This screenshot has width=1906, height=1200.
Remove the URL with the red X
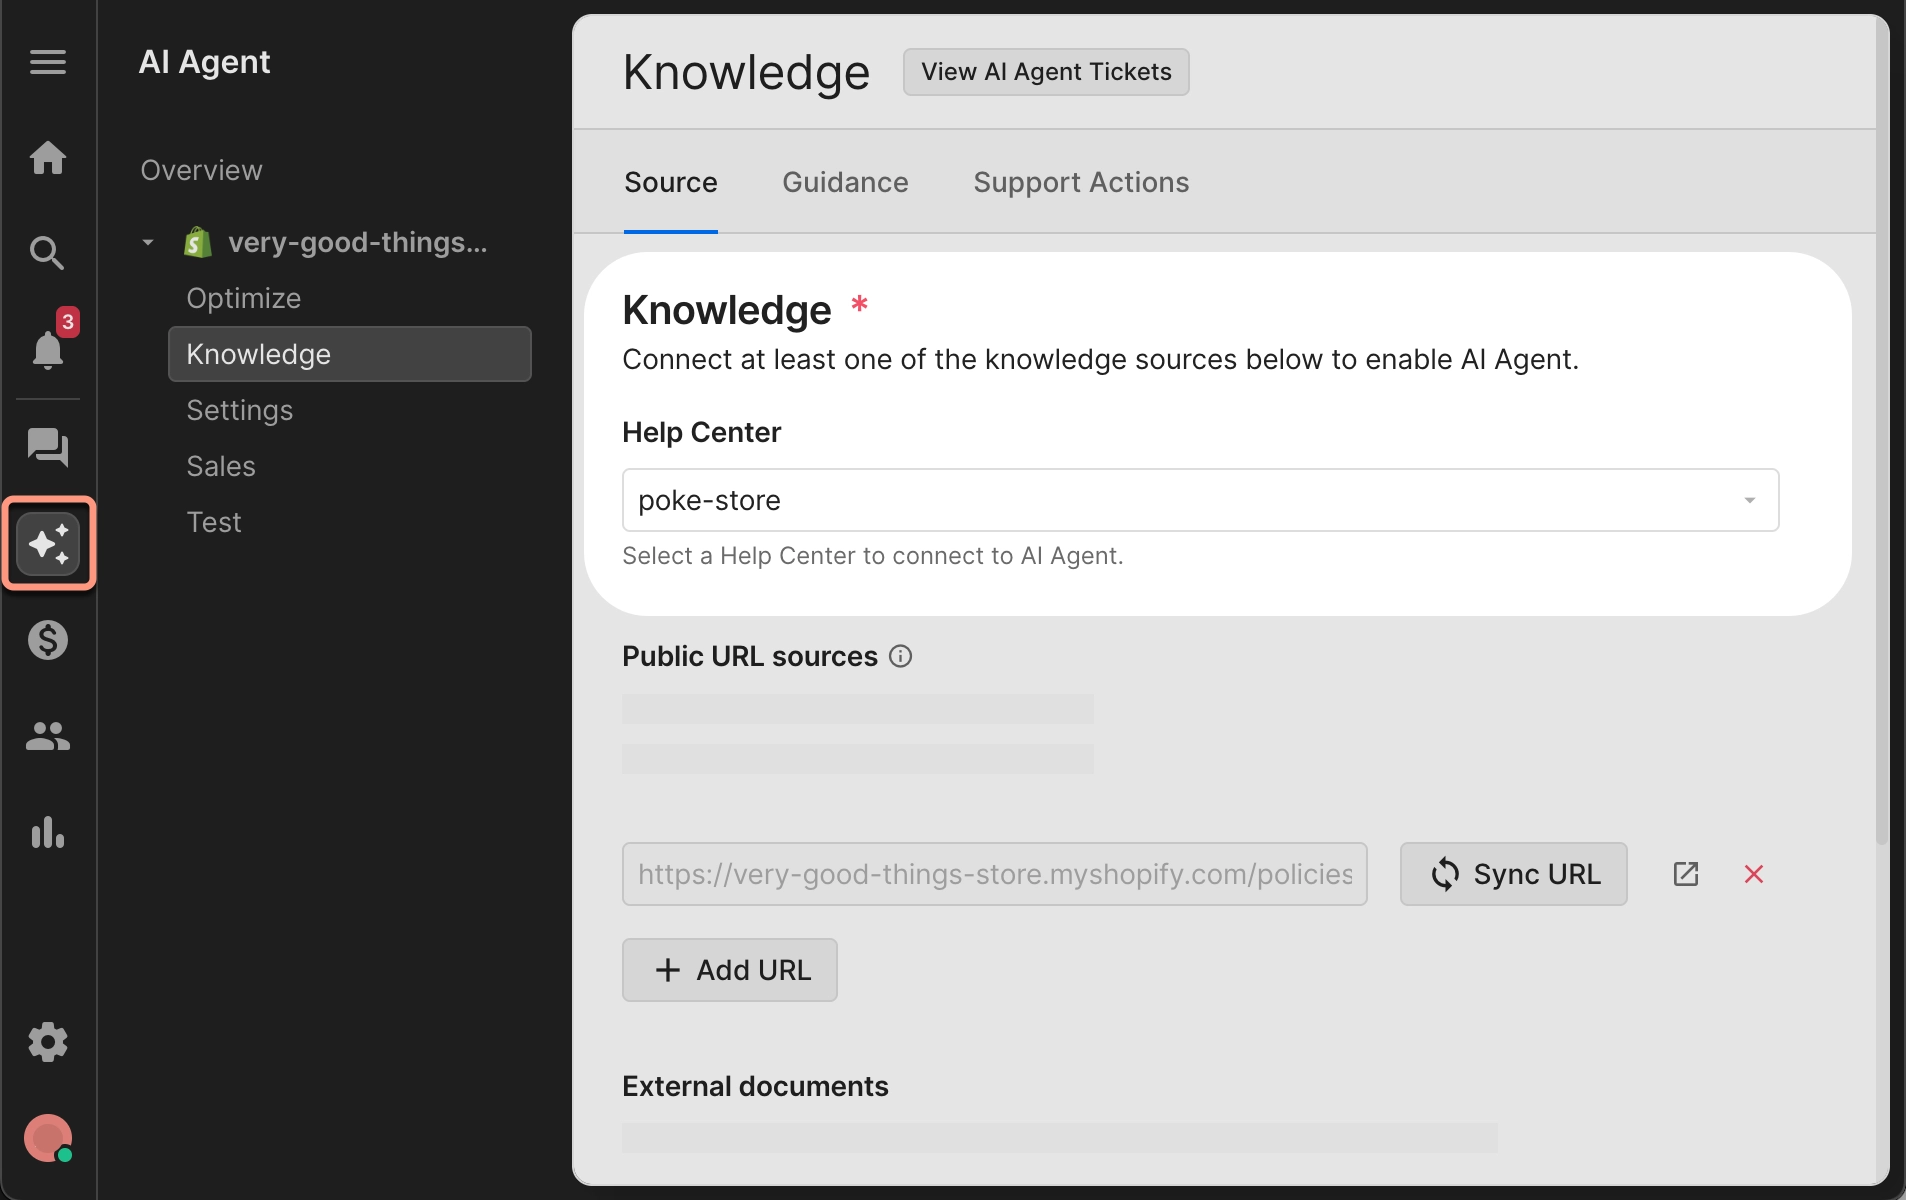tap(1755, 873)
